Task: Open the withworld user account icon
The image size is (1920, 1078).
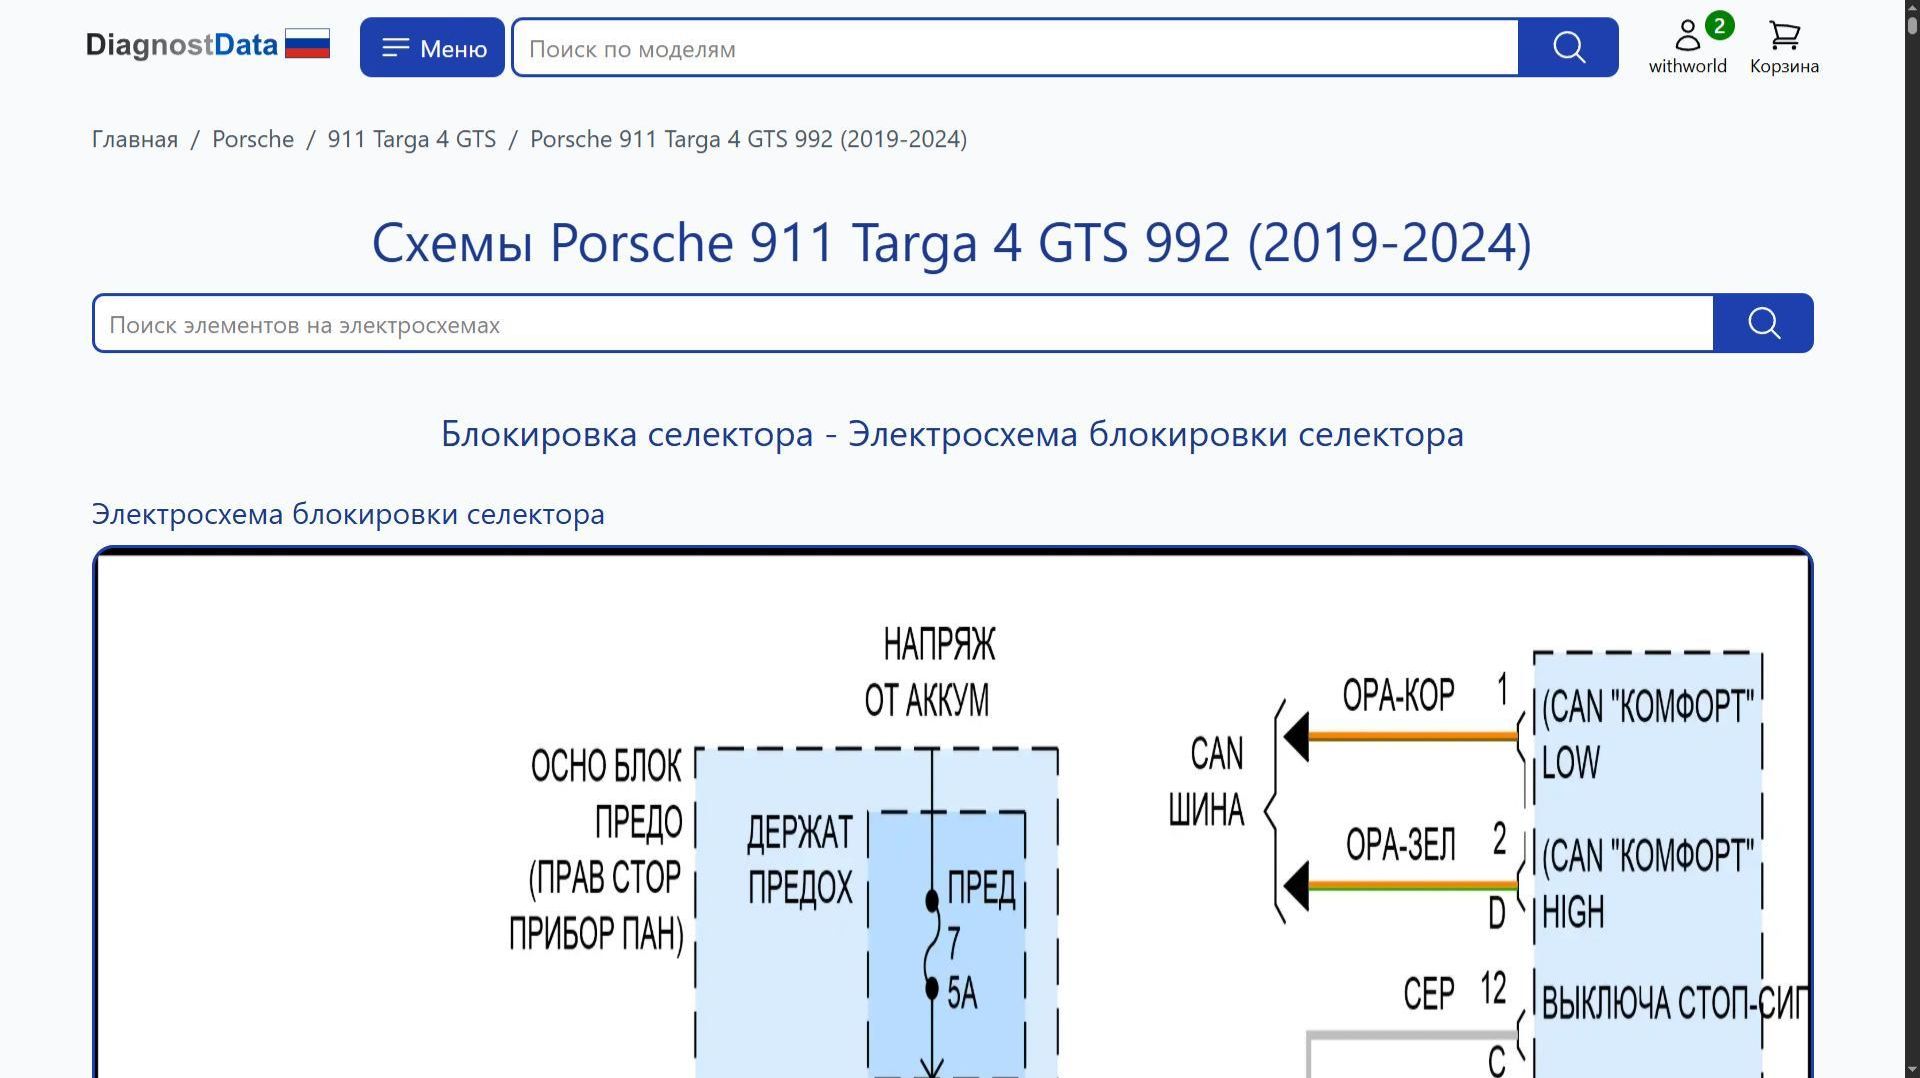Action: [x=1687, y=46]
